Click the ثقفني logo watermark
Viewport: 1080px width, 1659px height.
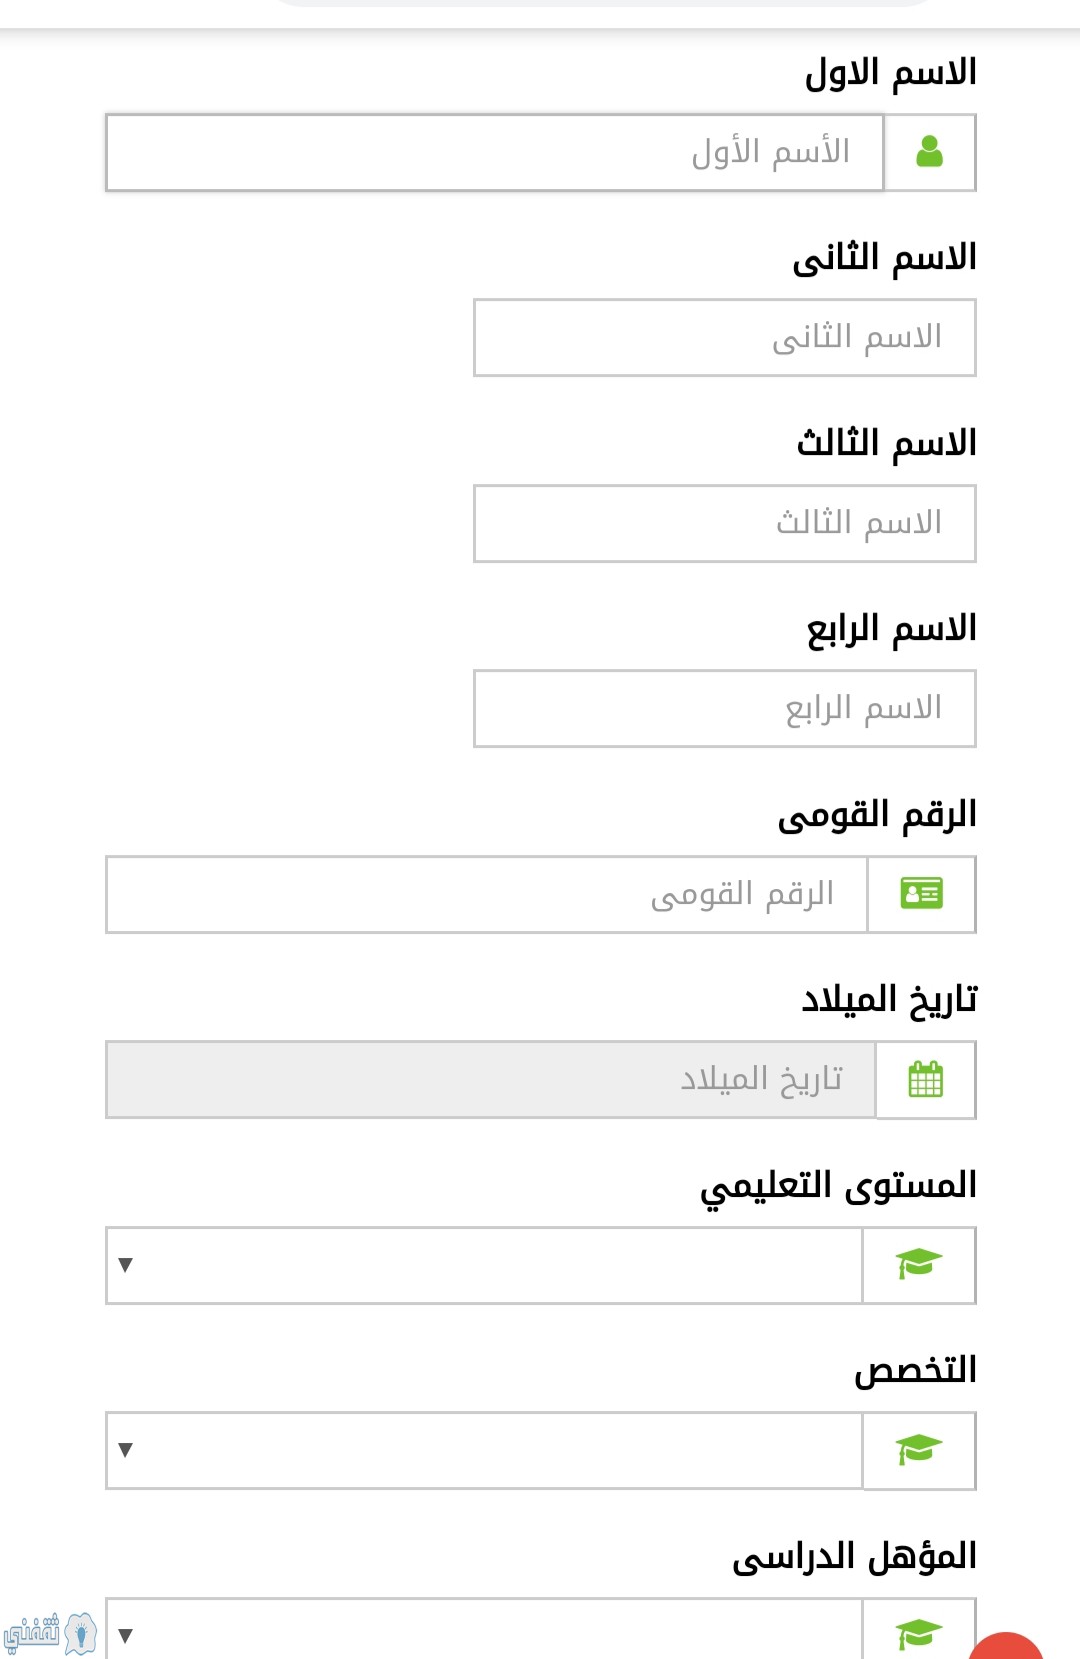click(50, 1634)
